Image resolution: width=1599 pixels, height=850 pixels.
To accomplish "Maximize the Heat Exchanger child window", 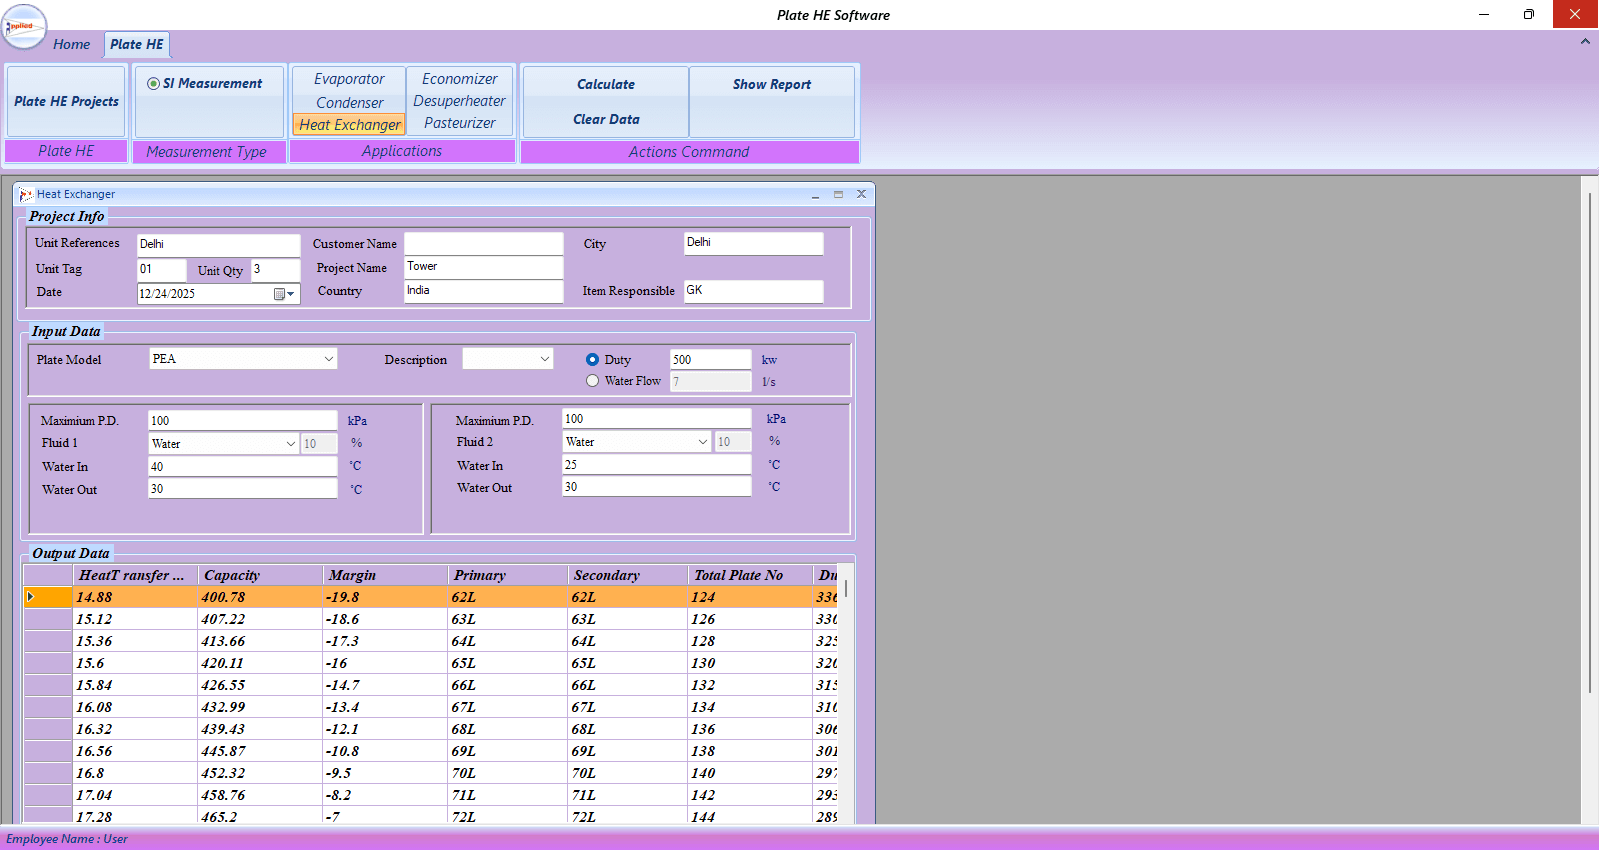I will pyautogui.click(x=838, y=194).
